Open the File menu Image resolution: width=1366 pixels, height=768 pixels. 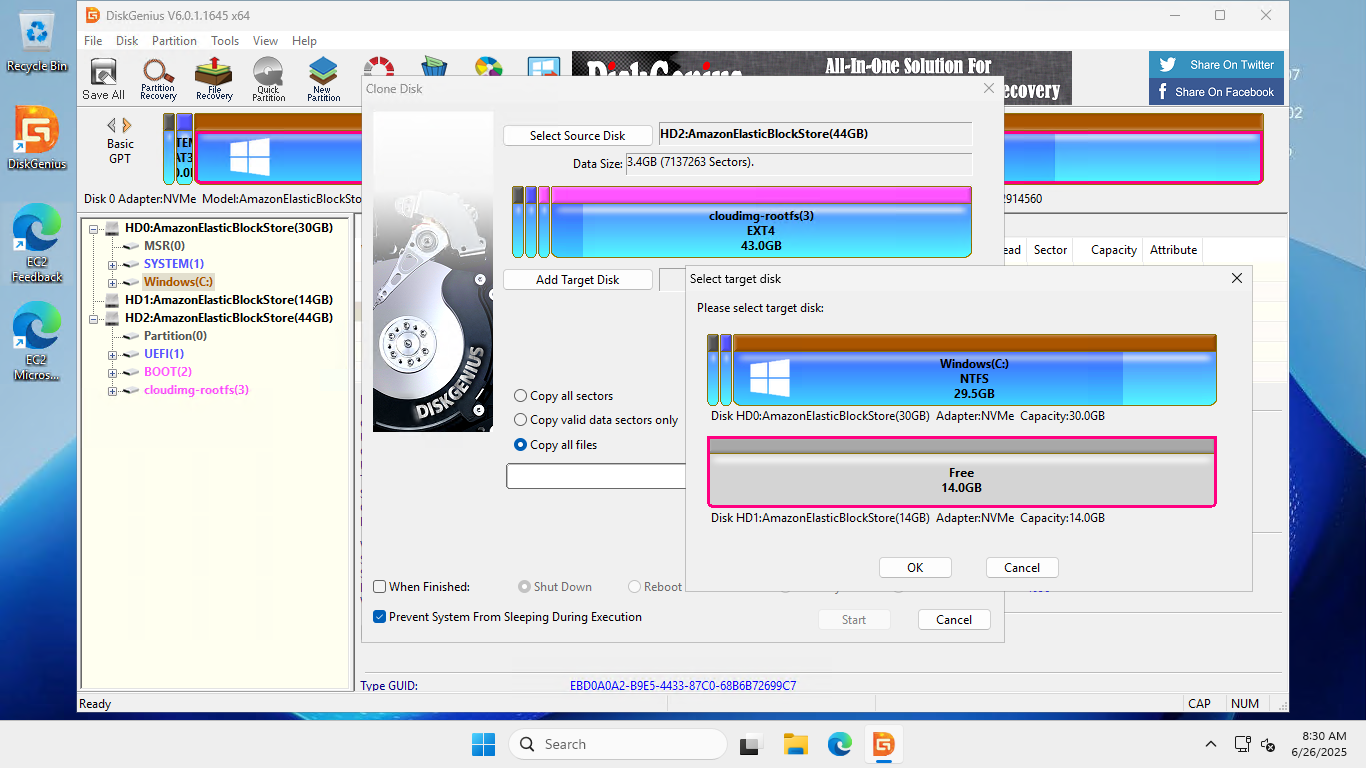[x=93, y=41]
